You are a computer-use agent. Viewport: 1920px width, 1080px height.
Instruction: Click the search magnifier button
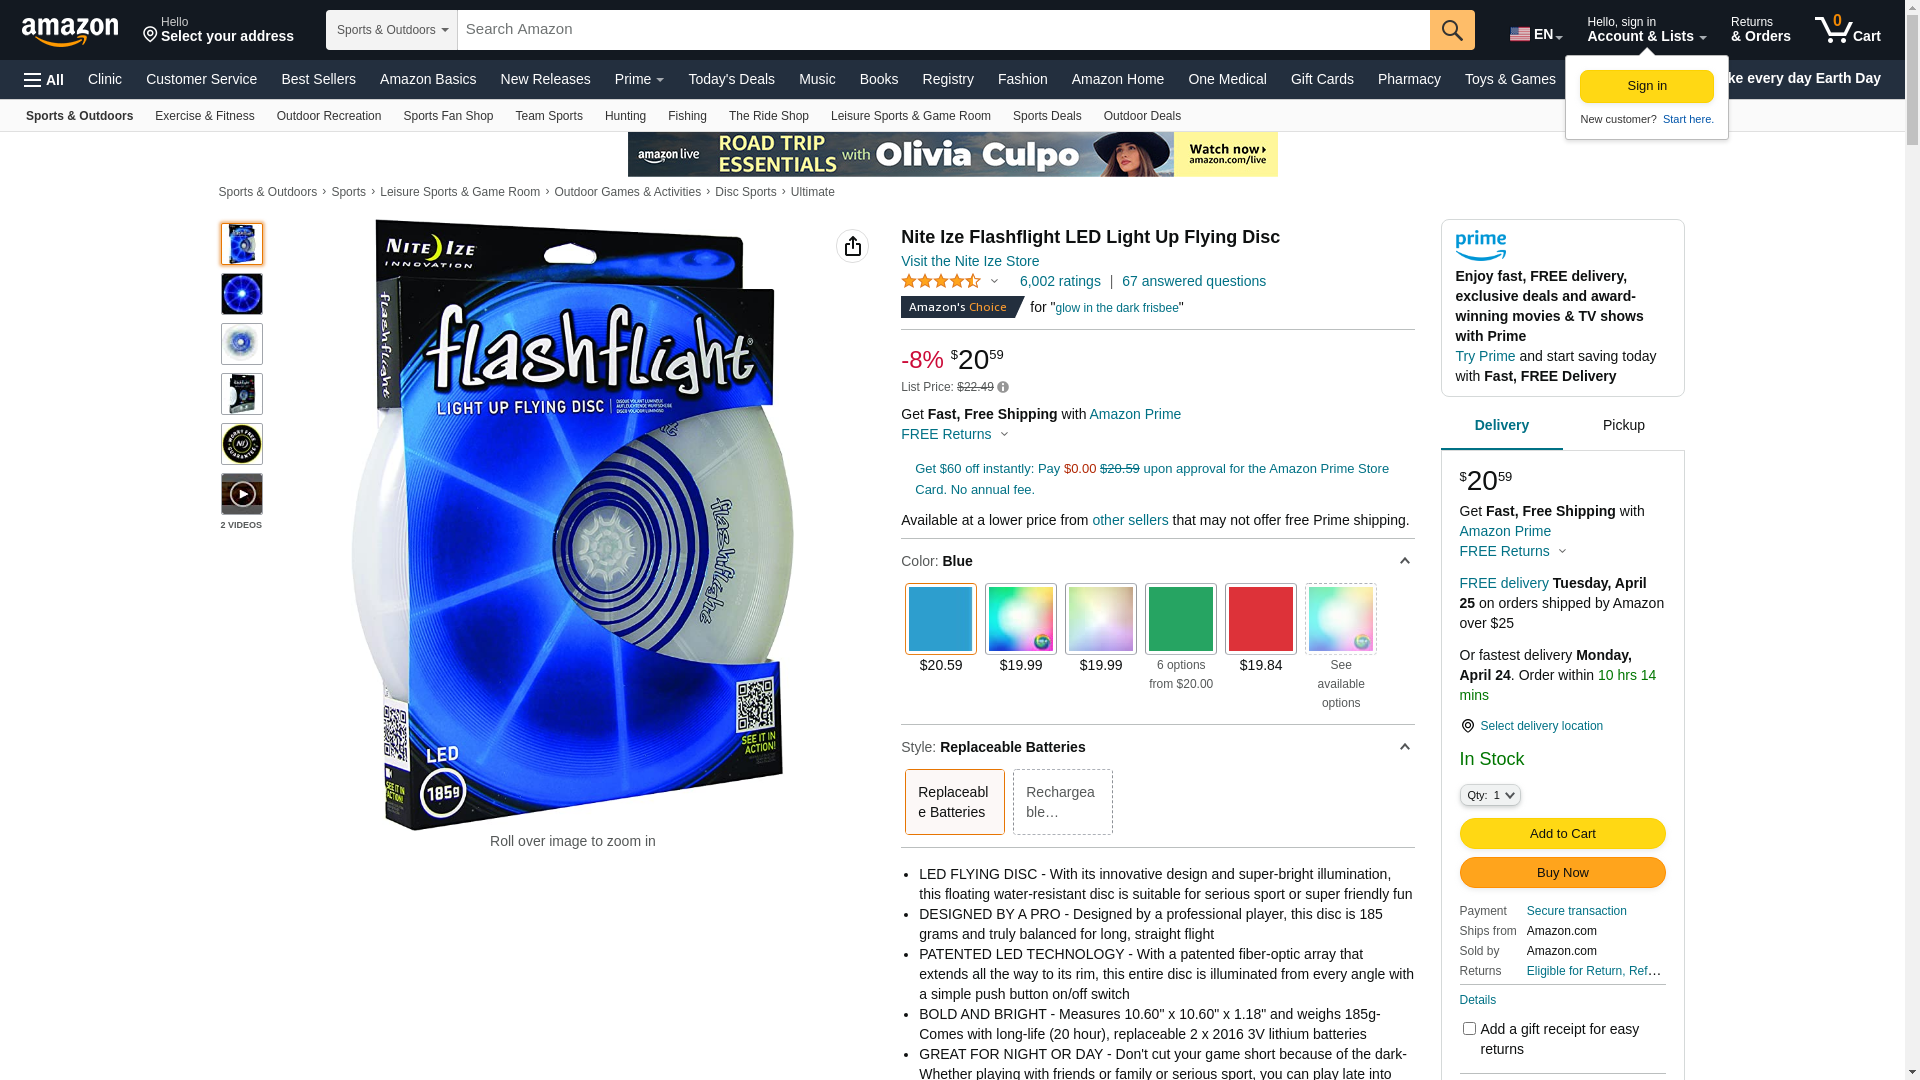[x=1452, y=30]
